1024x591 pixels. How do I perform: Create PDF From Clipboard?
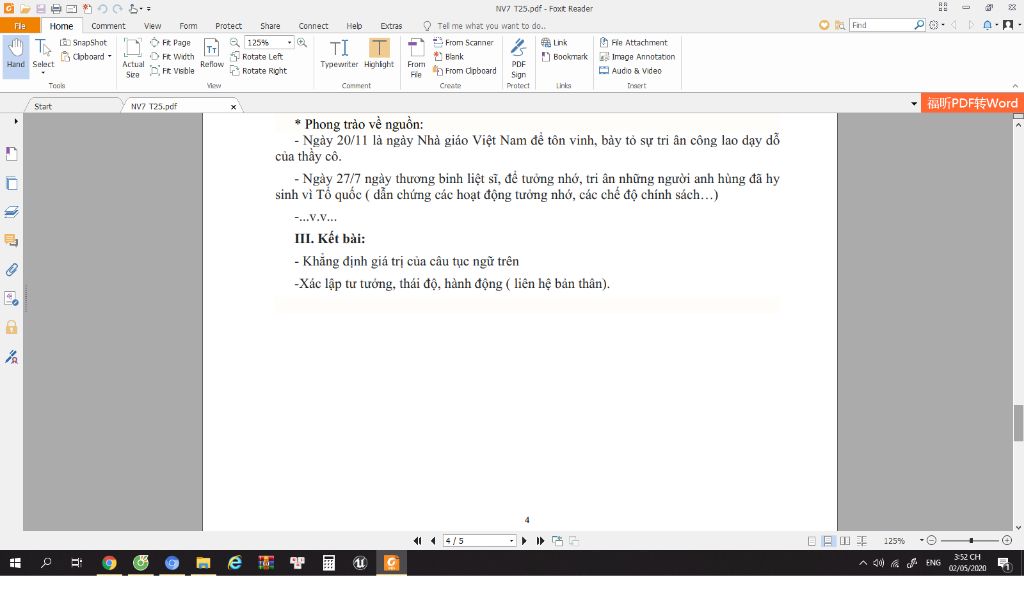(x=465, y=71)
